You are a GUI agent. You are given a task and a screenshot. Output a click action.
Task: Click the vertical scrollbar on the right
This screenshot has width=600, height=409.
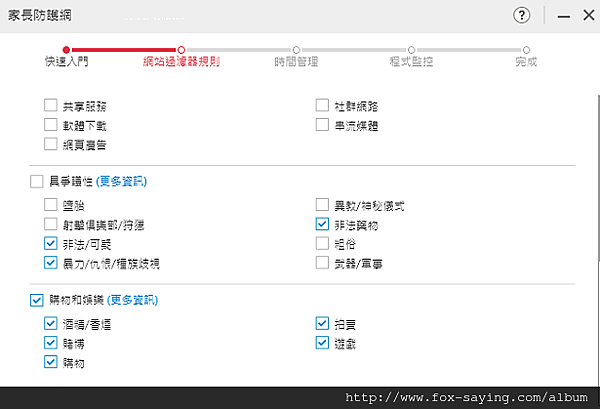pos(596,200)
